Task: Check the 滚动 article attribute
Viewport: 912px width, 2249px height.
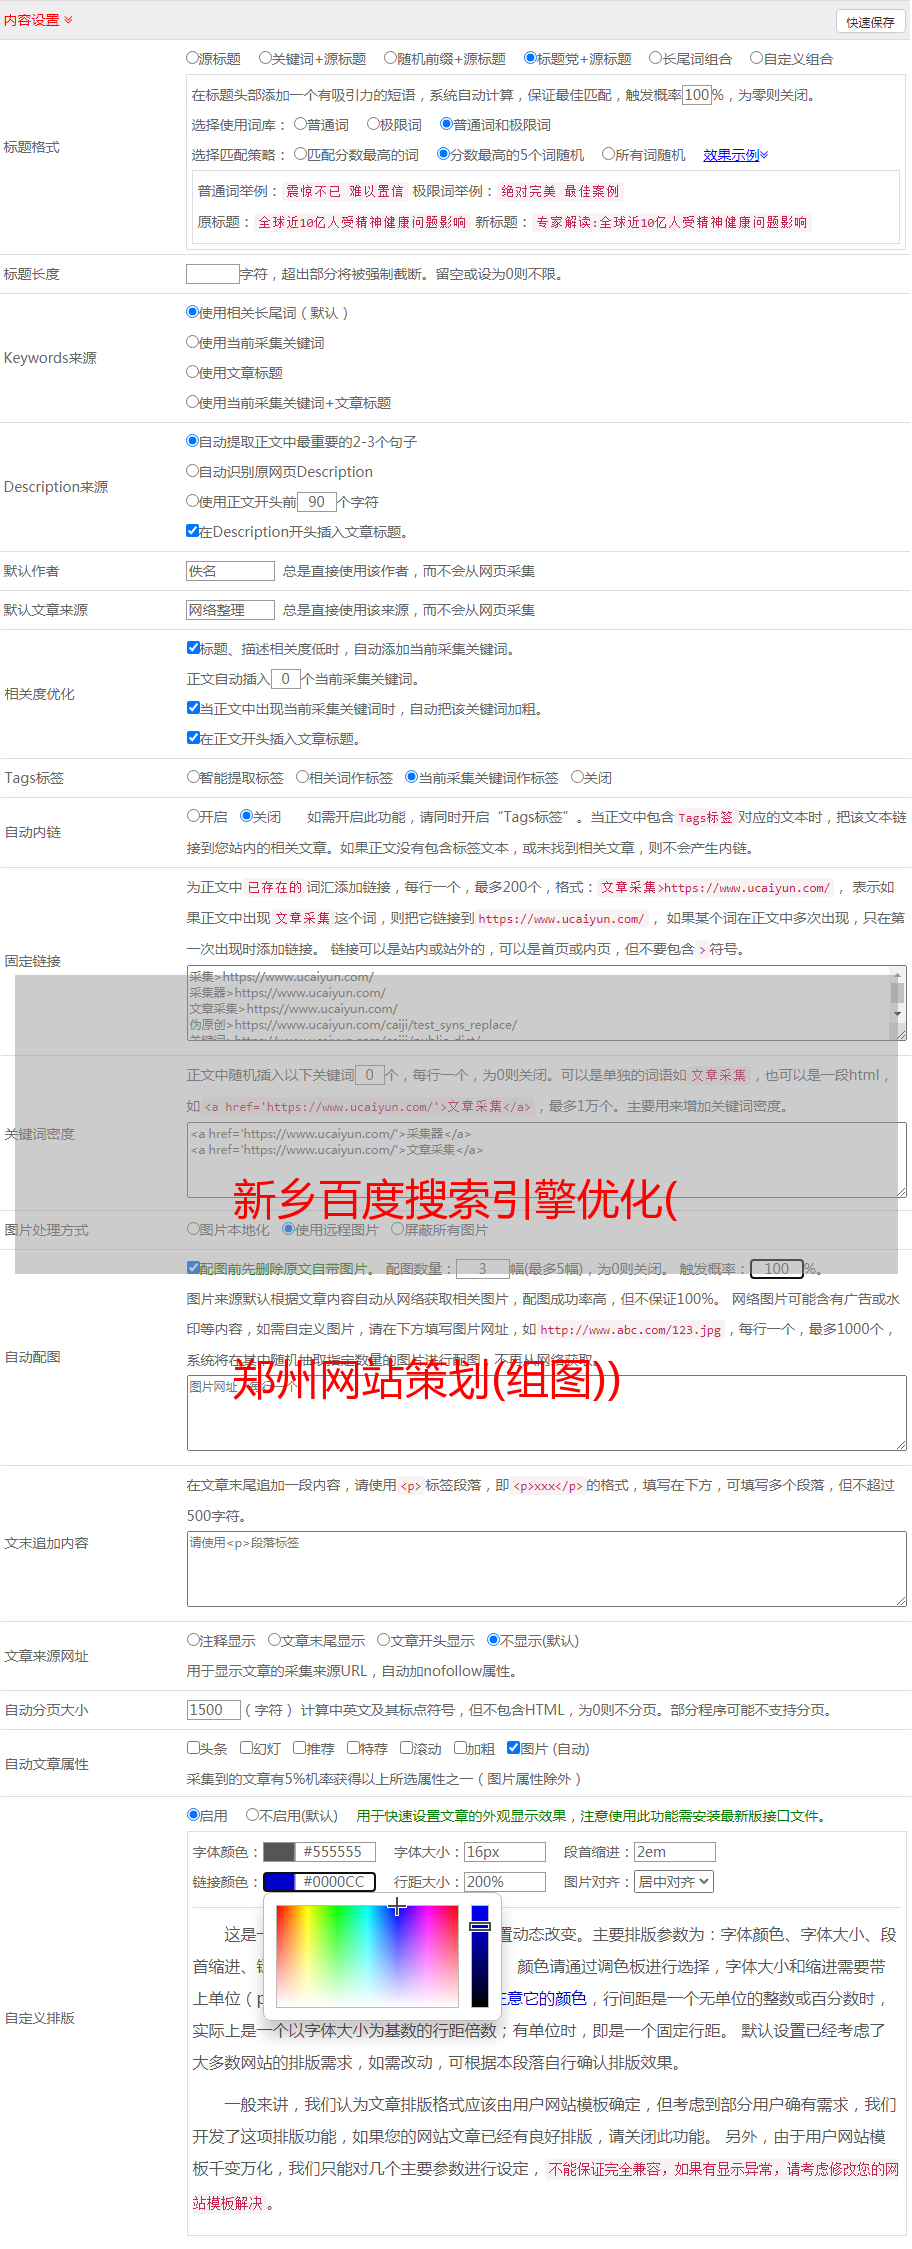Action: pyautogui.click(x=406, y=1748)
